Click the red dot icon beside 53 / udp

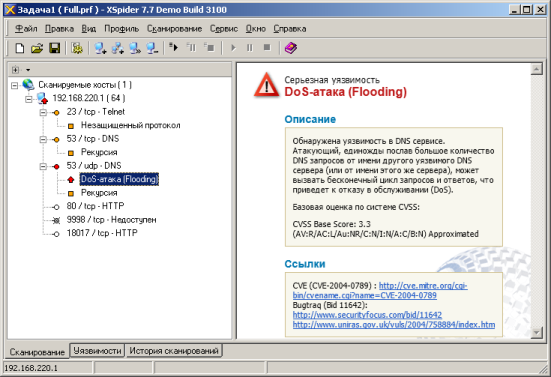point(56,166)
